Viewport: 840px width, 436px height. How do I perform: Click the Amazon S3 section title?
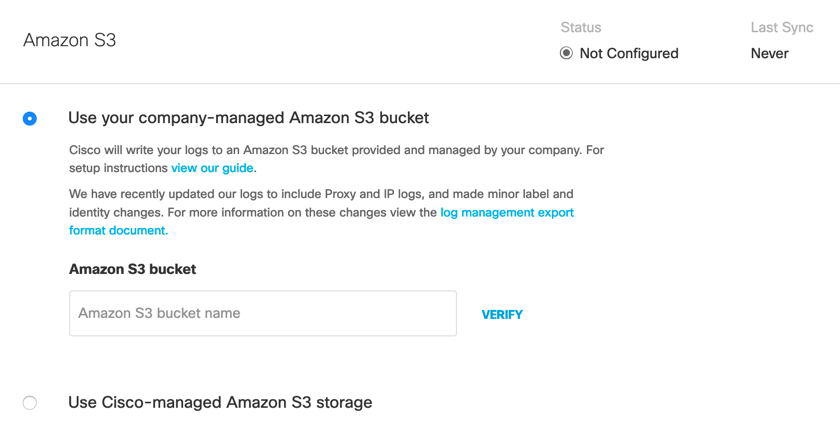69,41
